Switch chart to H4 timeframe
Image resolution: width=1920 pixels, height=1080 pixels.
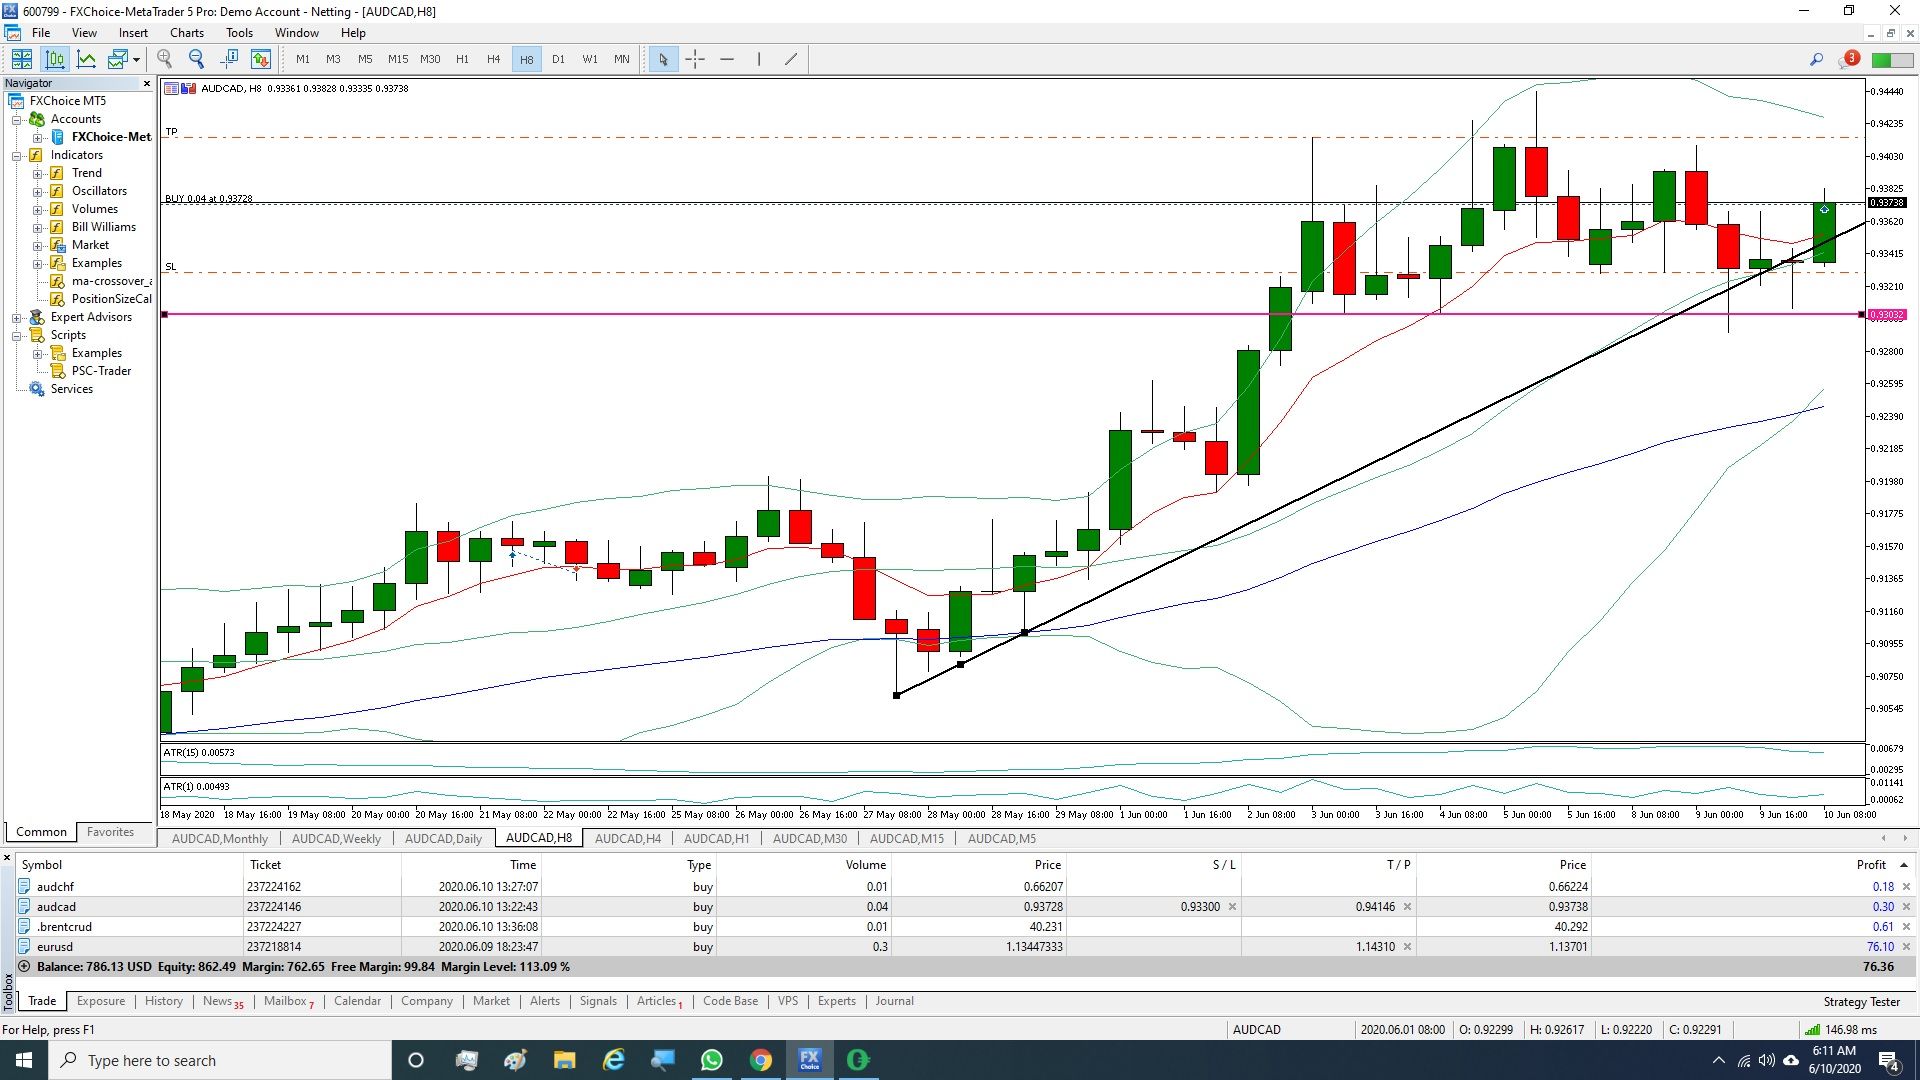click(494, 59)
